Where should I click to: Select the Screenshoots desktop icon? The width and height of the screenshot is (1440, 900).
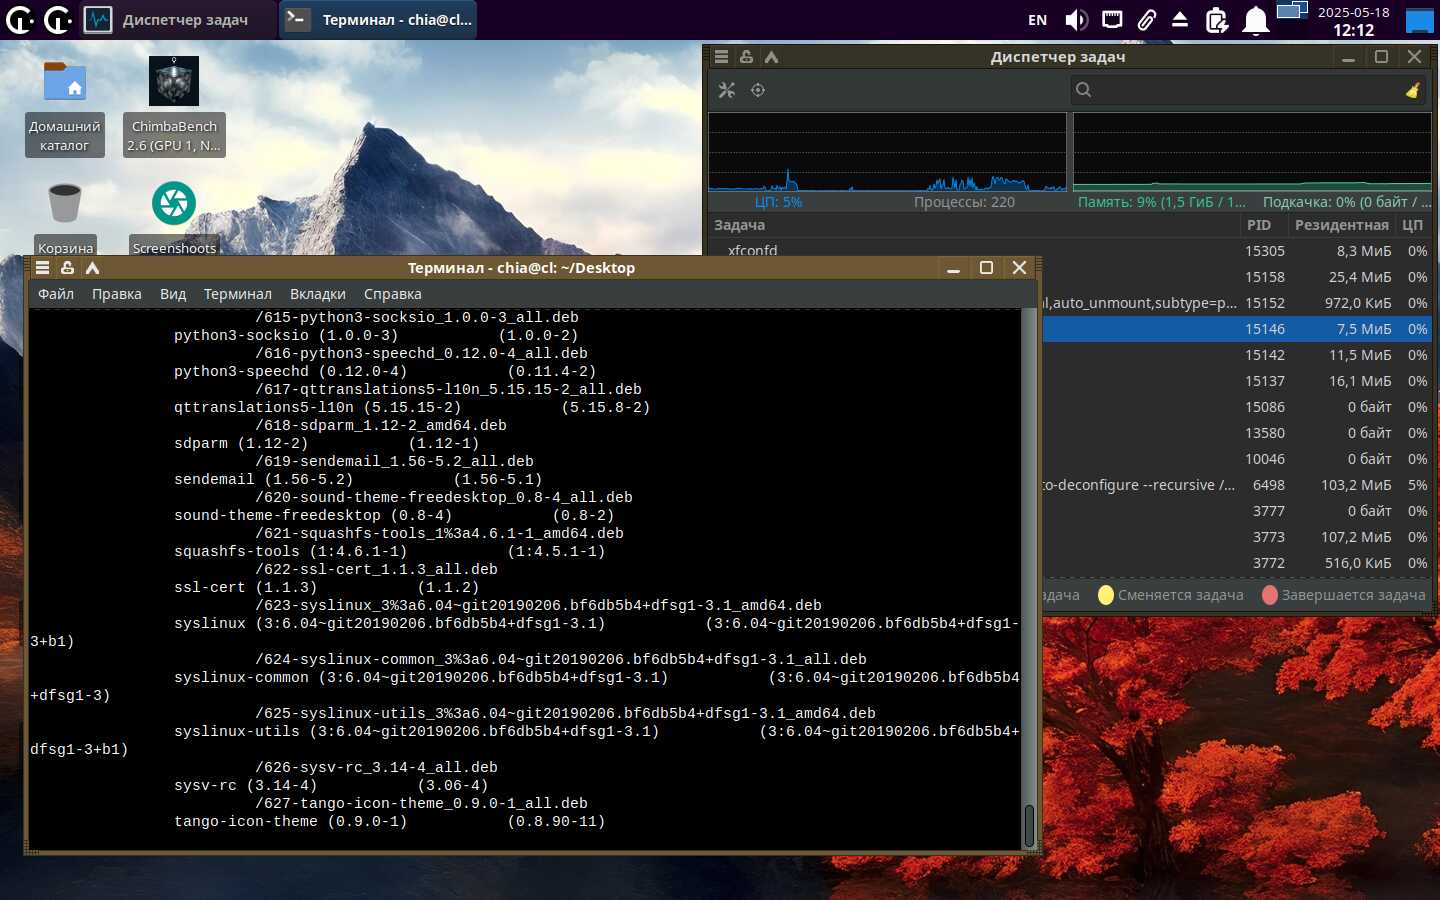click(x=174, y=218)
